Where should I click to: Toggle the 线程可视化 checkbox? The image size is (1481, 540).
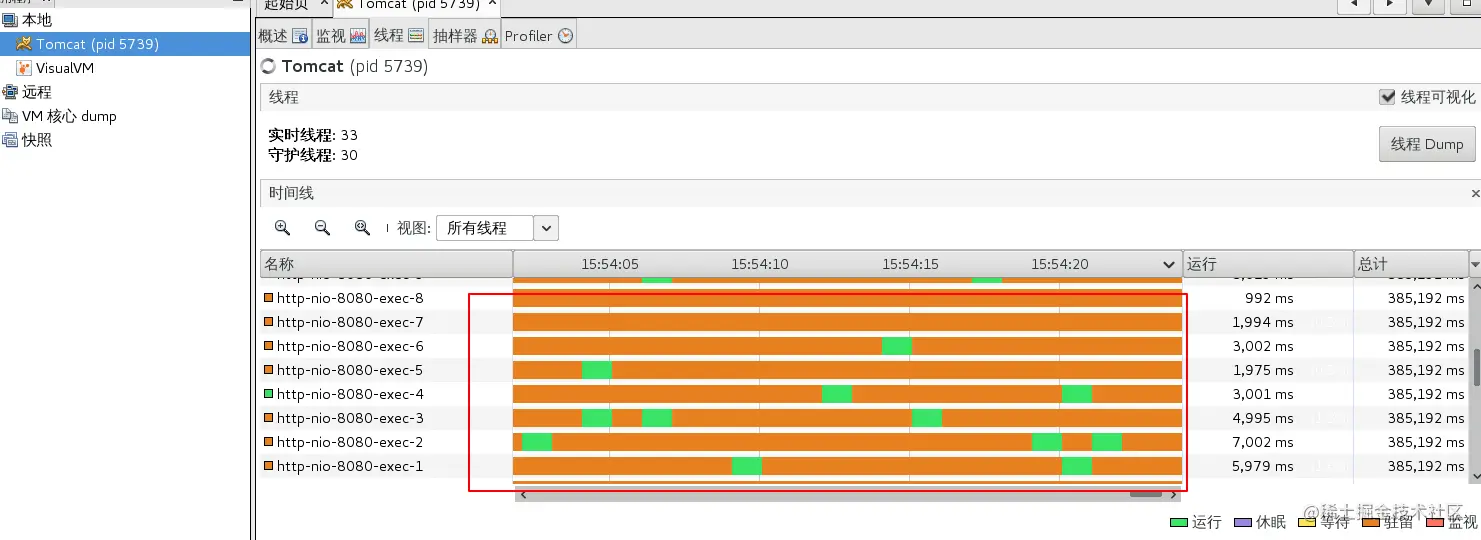1387,97
